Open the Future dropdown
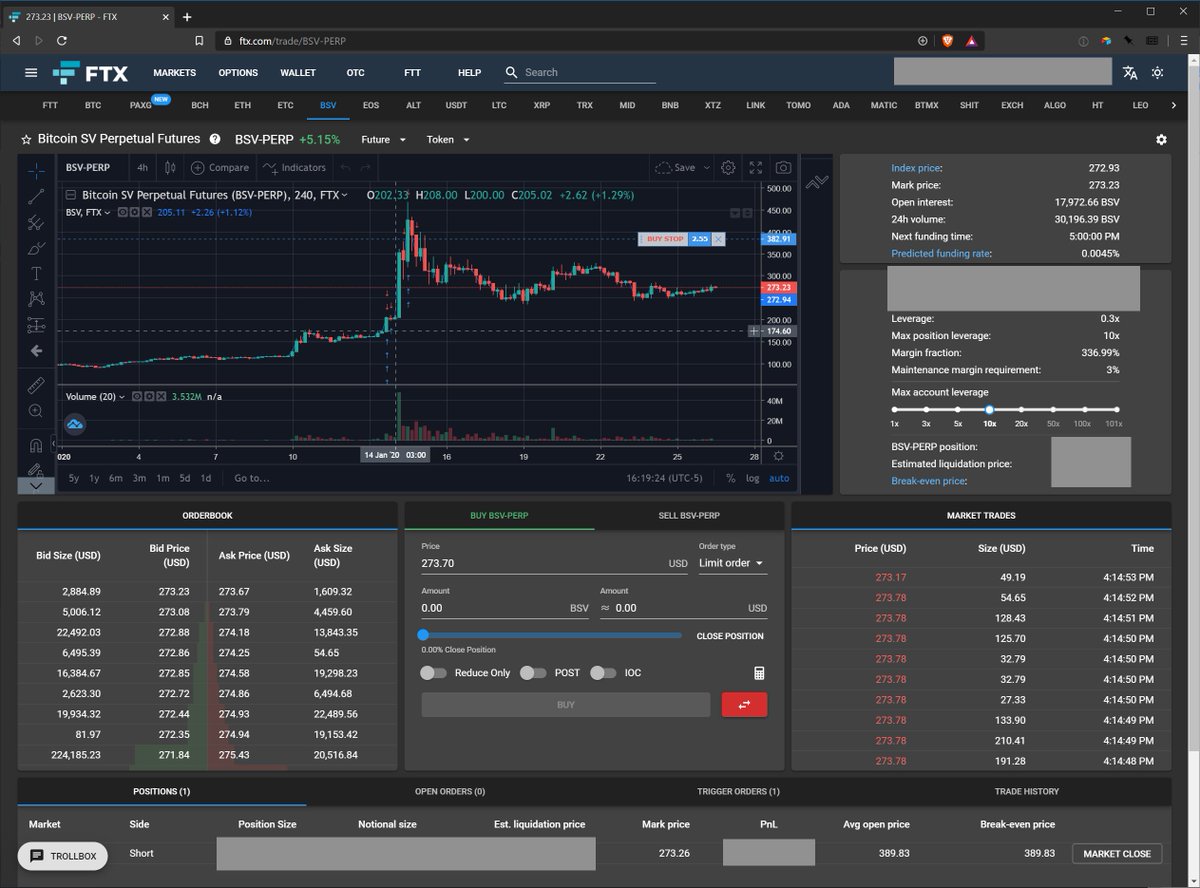The height and width of the screenshot is (888, 1200). coord(383,140)
